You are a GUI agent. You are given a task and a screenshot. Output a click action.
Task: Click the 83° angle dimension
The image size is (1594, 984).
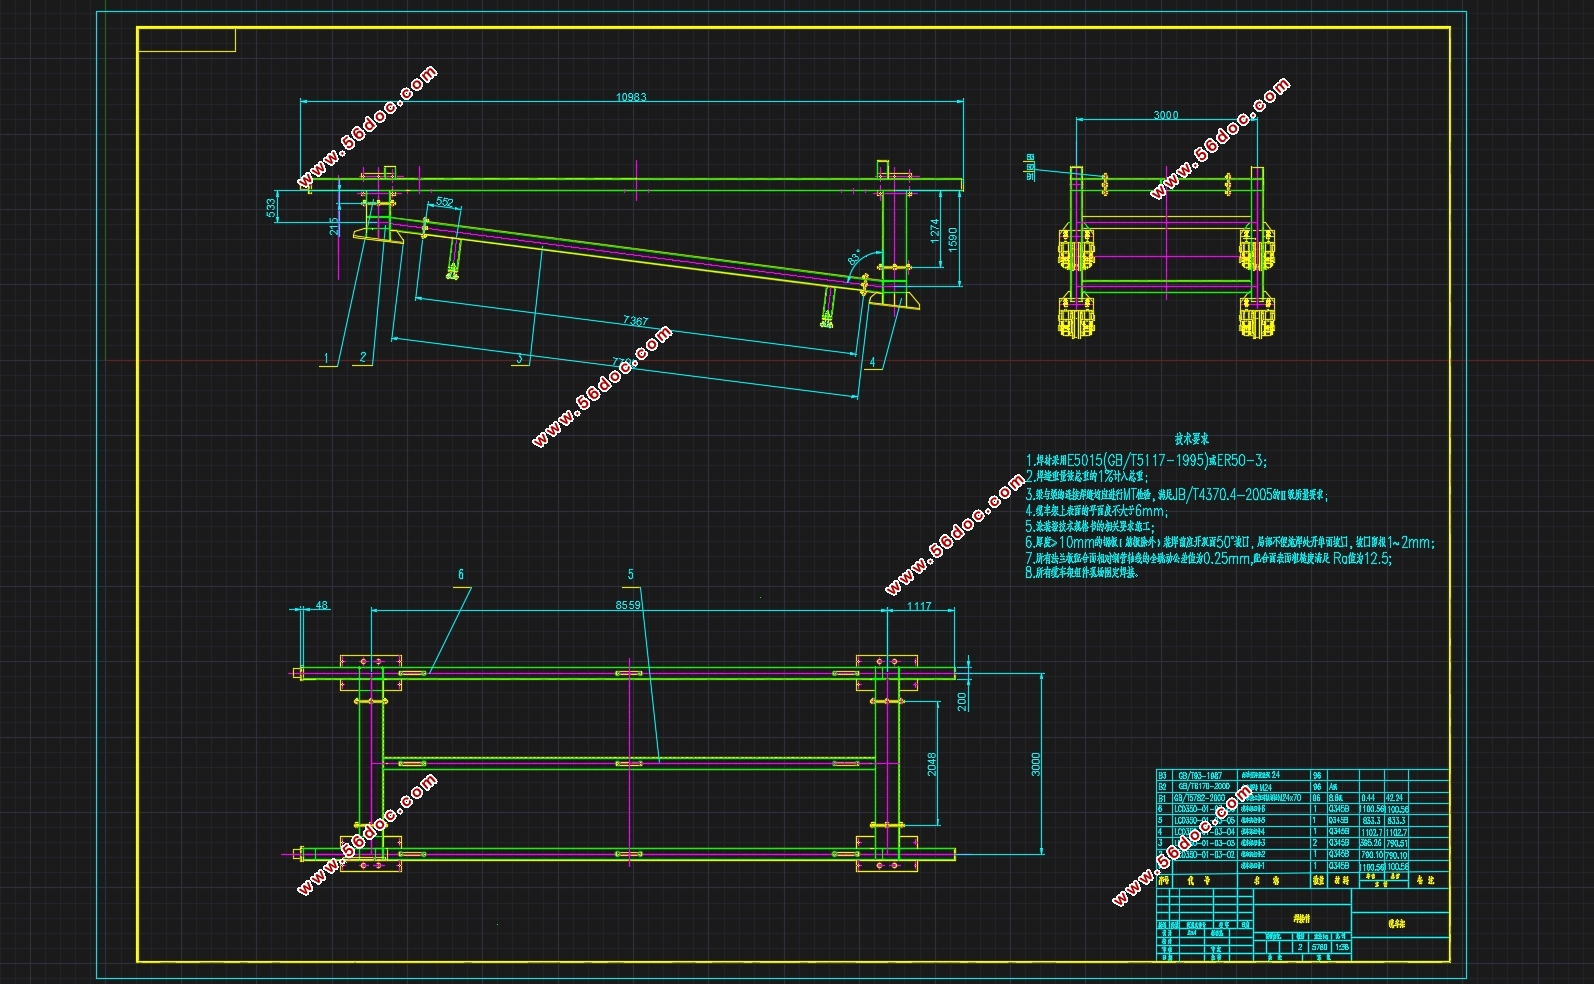(856, 257)
